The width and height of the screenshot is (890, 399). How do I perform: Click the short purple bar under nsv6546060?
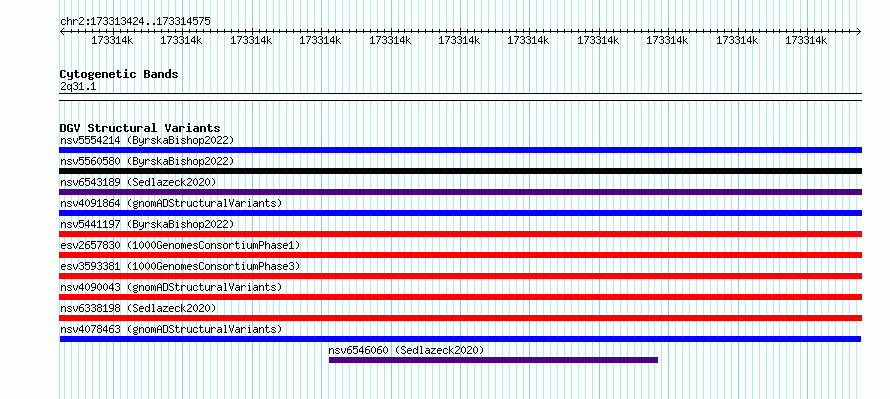point(493,360)
